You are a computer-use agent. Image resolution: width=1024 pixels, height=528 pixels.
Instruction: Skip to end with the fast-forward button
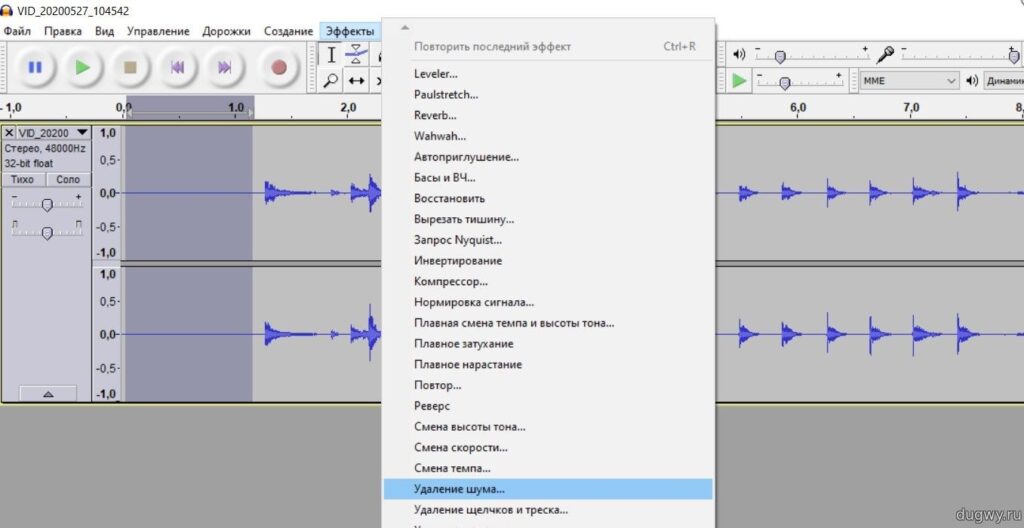click(x=225, y=67)
